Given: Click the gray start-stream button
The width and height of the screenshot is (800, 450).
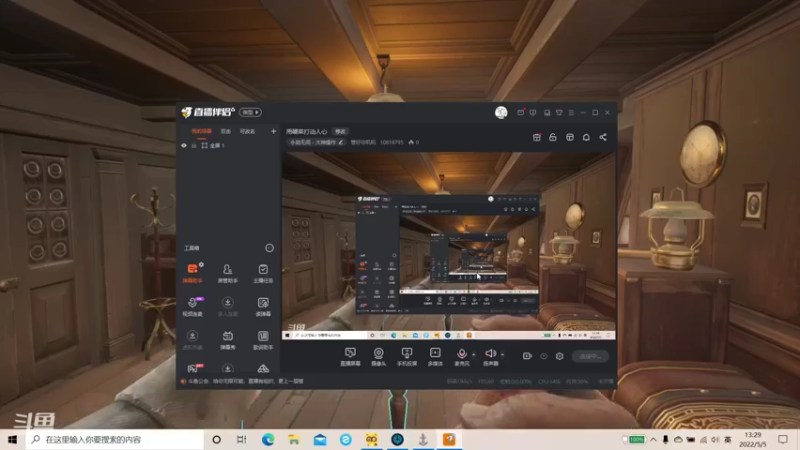Looking at the screenshot, I should (590, 356).
